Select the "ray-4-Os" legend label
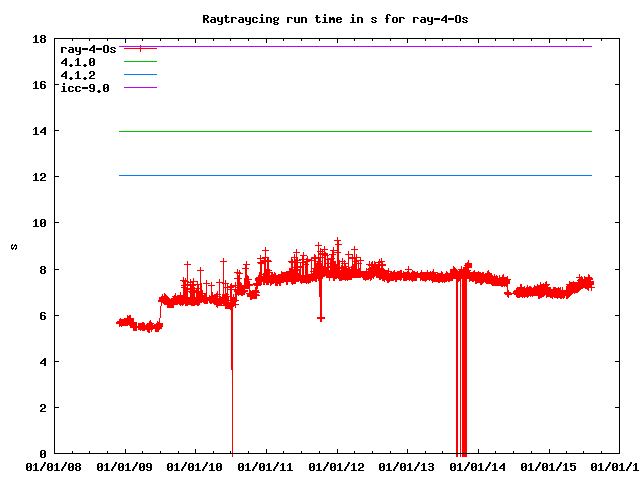 [x=88, y=48]
